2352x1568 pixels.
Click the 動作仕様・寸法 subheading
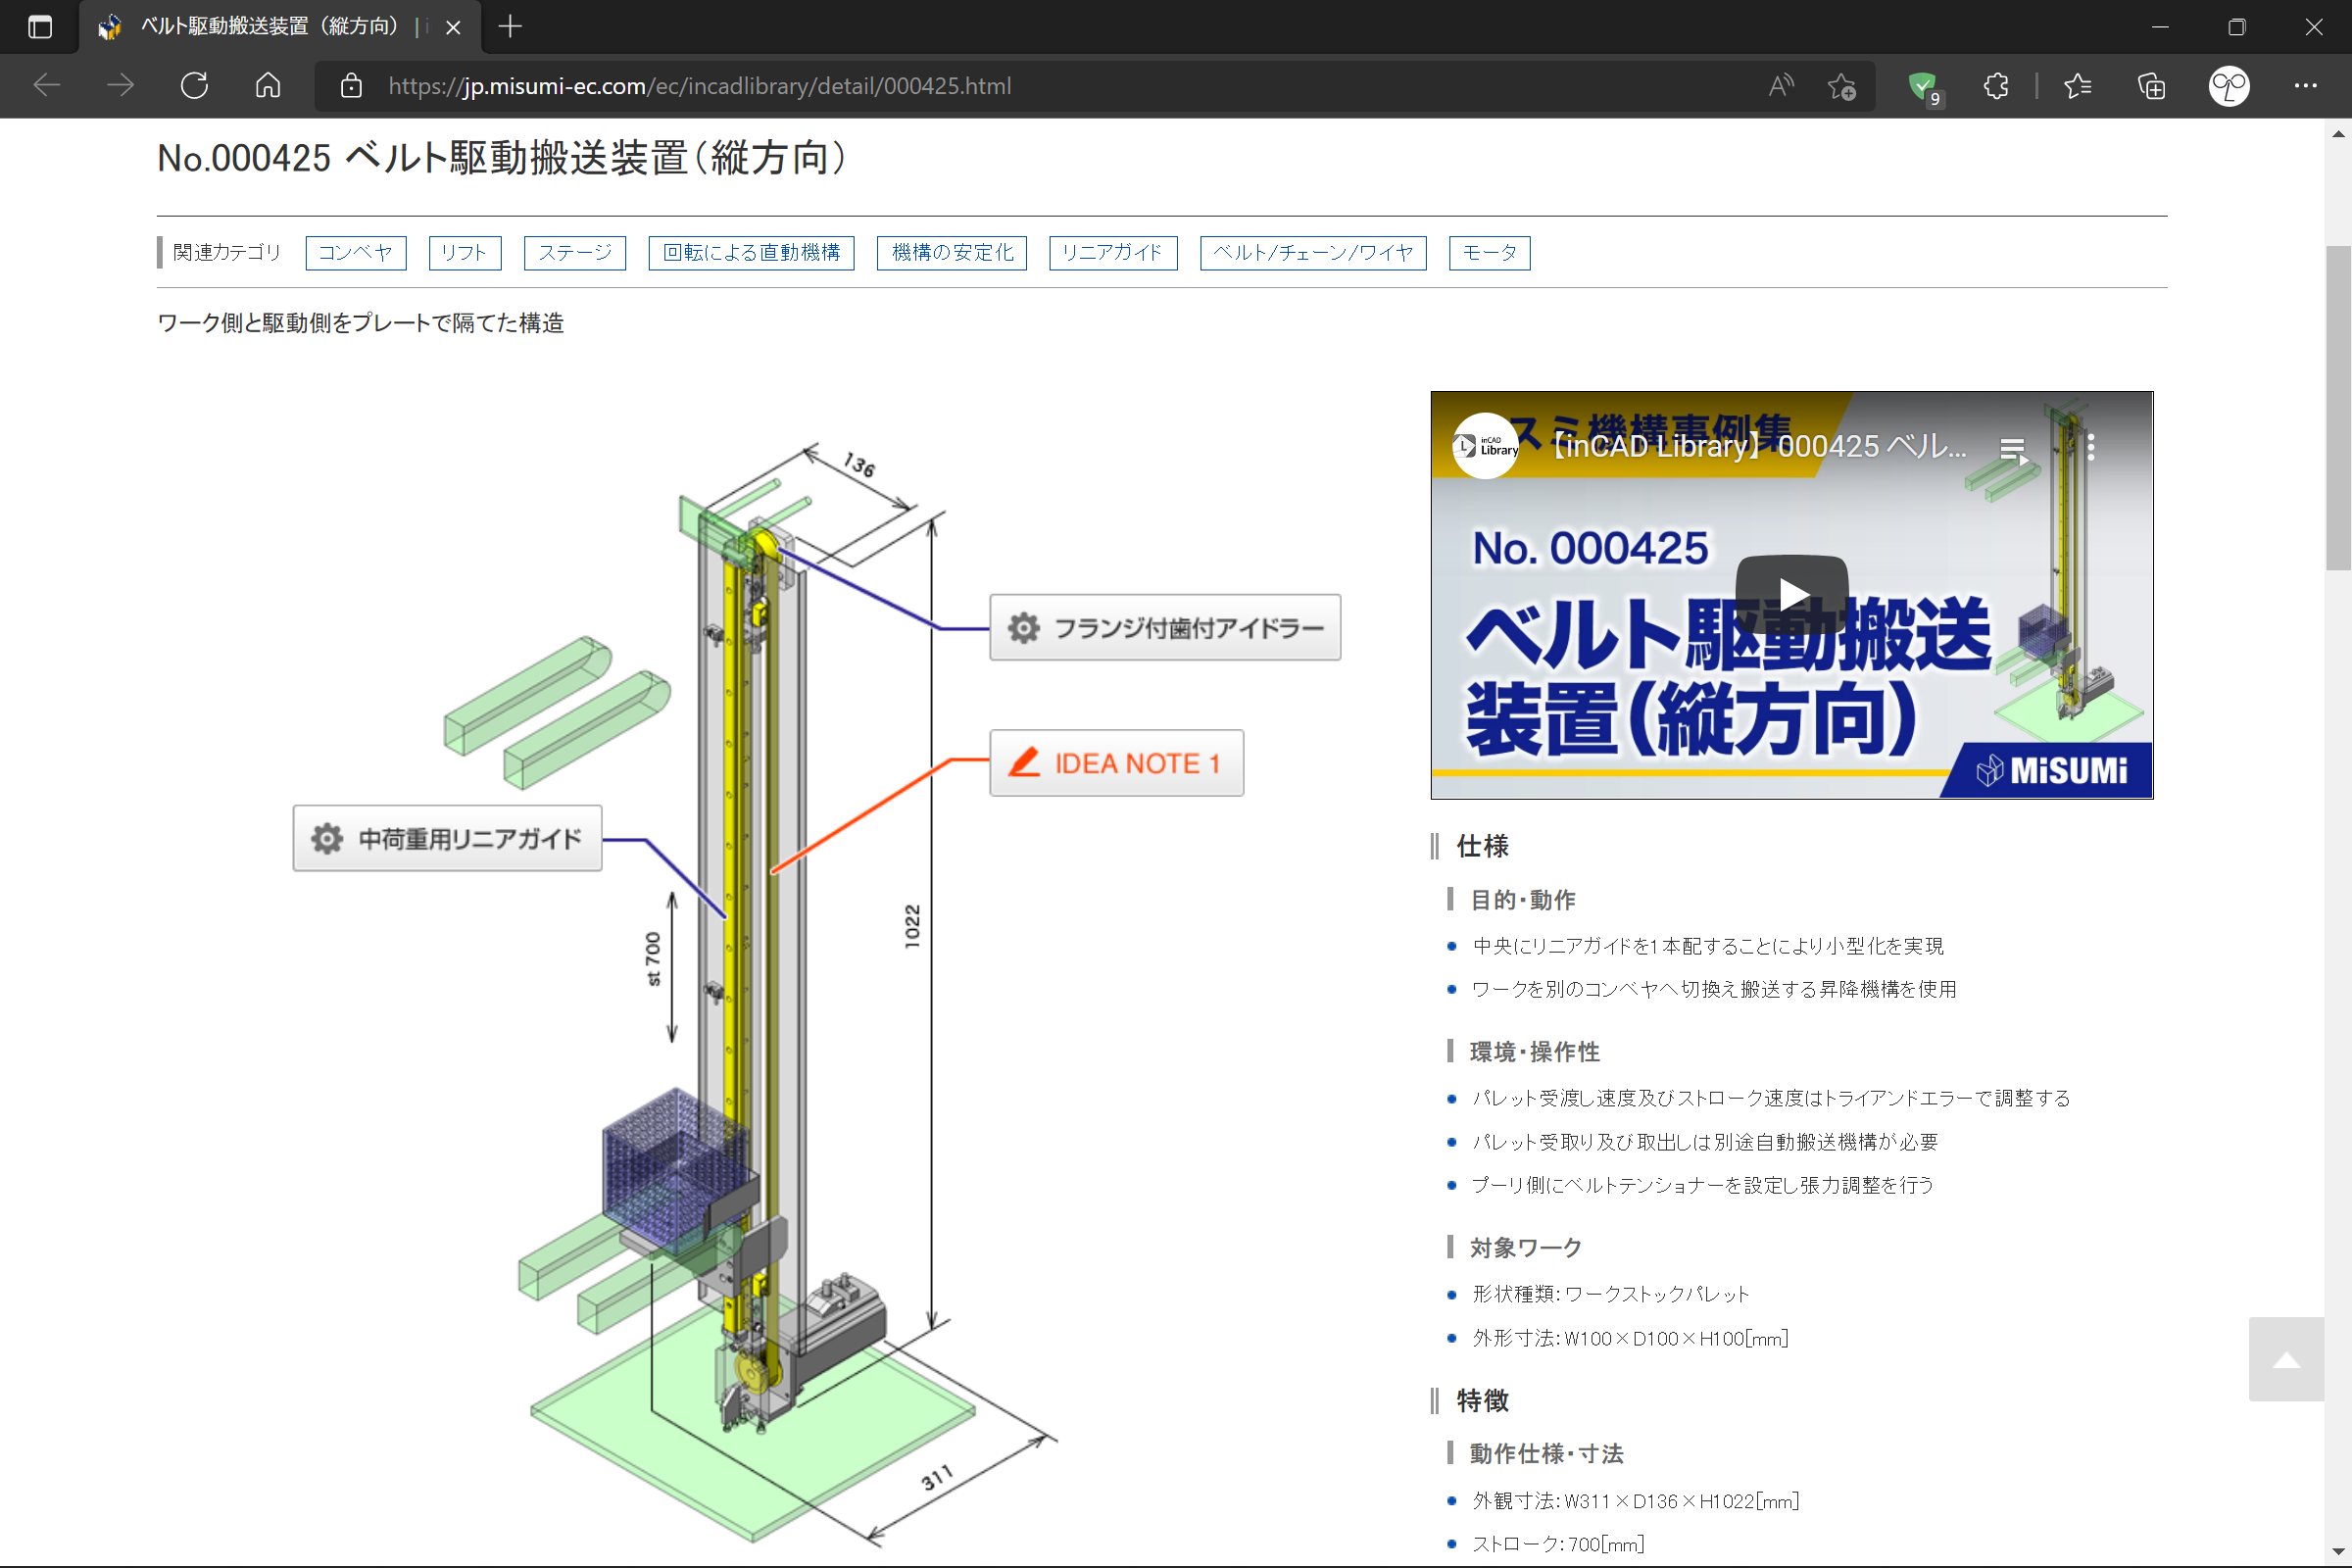tap(1546, 1453)
